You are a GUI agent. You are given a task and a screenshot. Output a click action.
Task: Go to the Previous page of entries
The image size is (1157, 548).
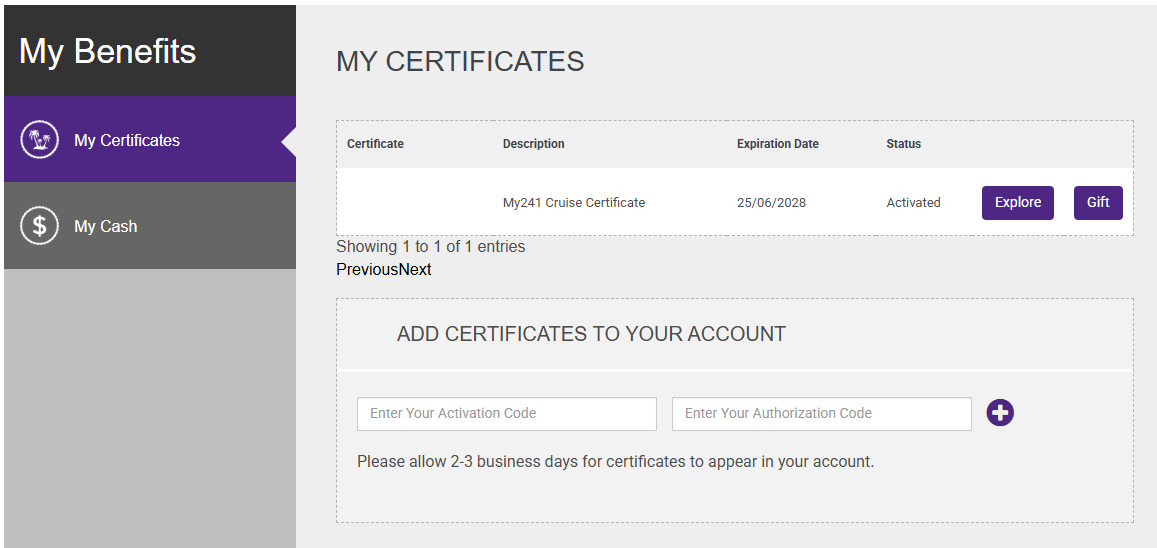click(x=367, y=270)
